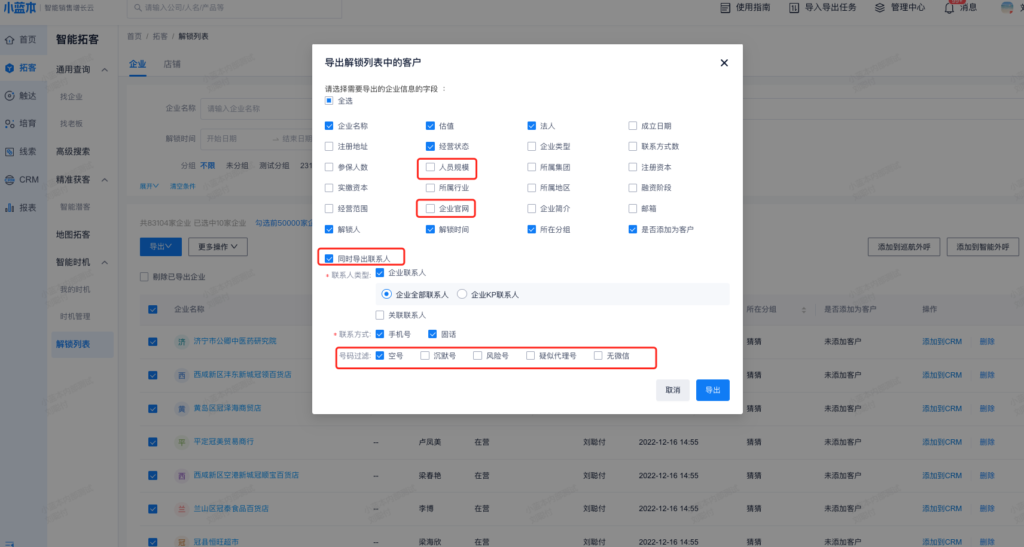Open the 培育 sidebar icon
Image resolution: width=1024 pixels, height=547 pixels.
[10, 124]
